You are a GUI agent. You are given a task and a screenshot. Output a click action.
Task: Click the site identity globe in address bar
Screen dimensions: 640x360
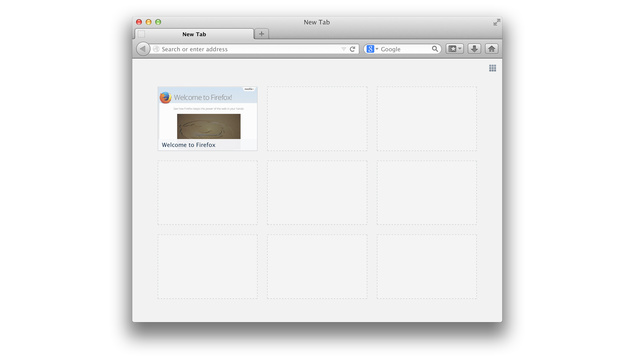pos(156,49)
